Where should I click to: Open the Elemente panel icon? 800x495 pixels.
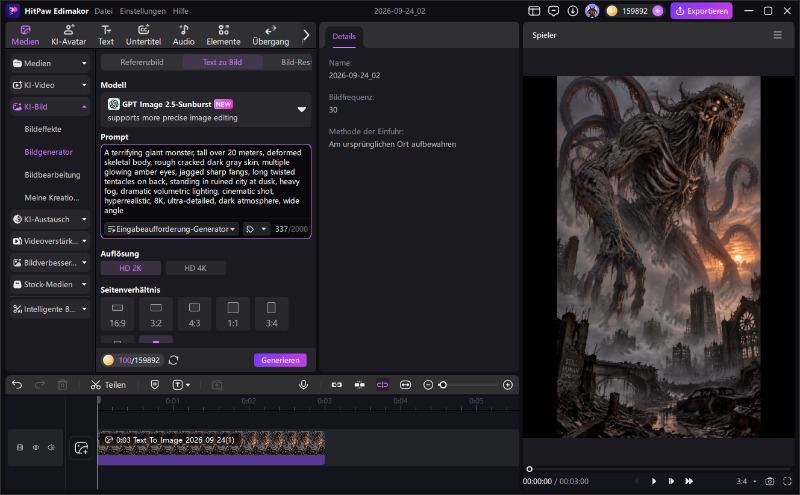point(223,35)
